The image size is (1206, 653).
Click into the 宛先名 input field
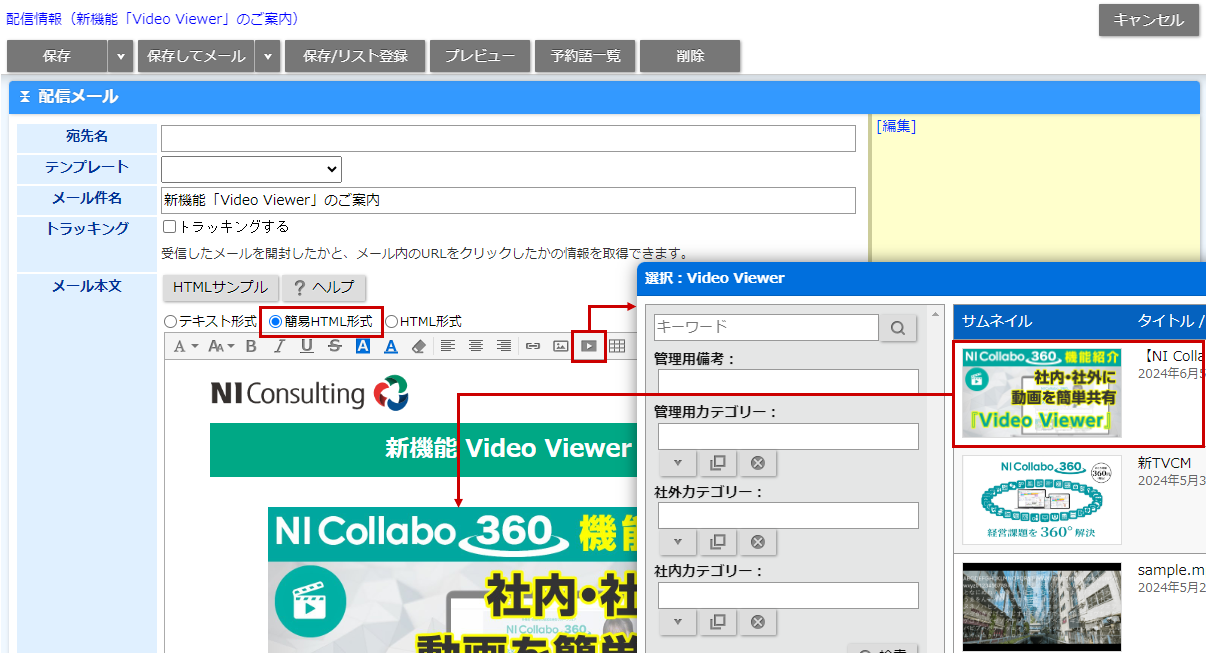[508, 138]
